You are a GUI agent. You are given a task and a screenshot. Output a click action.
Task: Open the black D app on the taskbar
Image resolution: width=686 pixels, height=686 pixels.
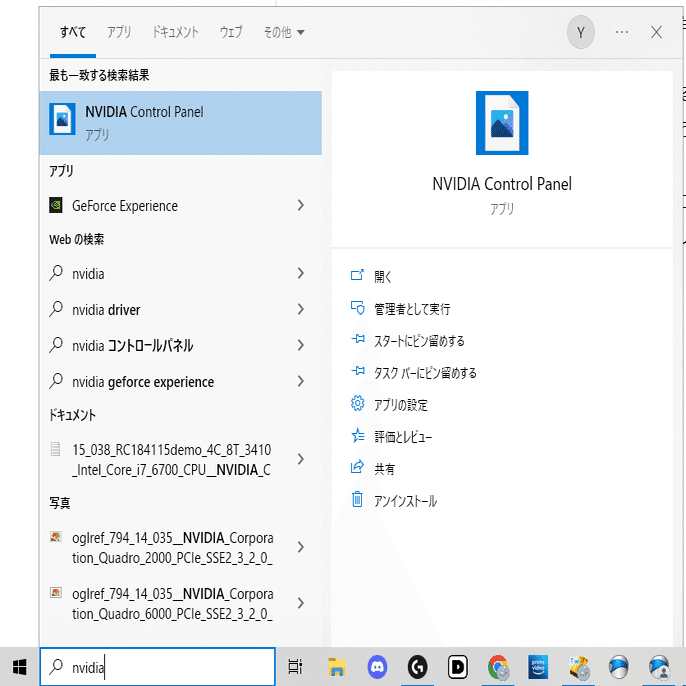coord(458,667)
